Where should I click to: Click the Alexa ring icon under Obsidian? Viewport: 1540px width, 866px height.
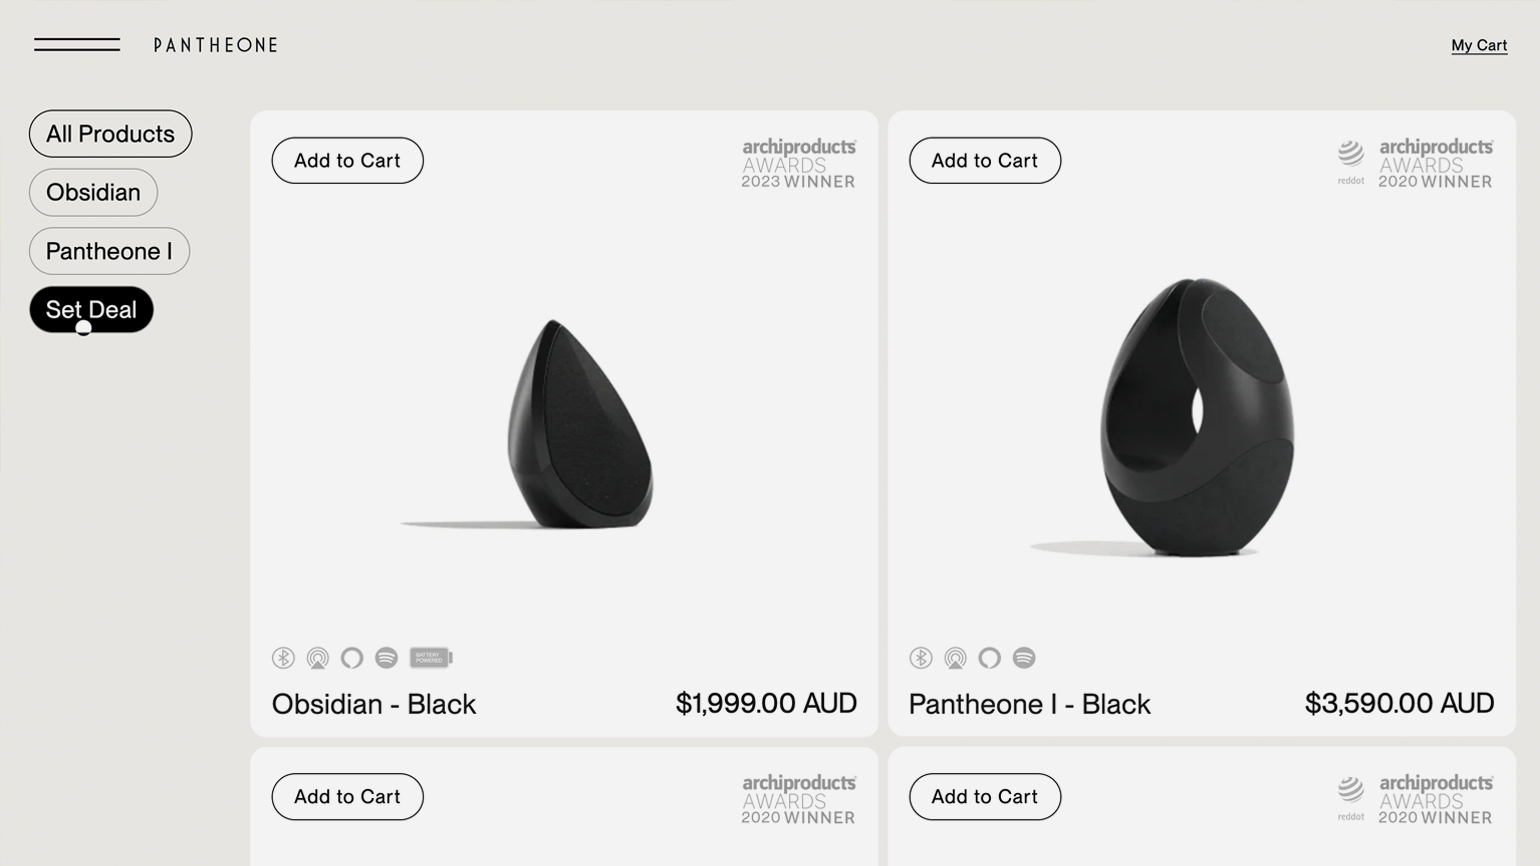point(352,657)
